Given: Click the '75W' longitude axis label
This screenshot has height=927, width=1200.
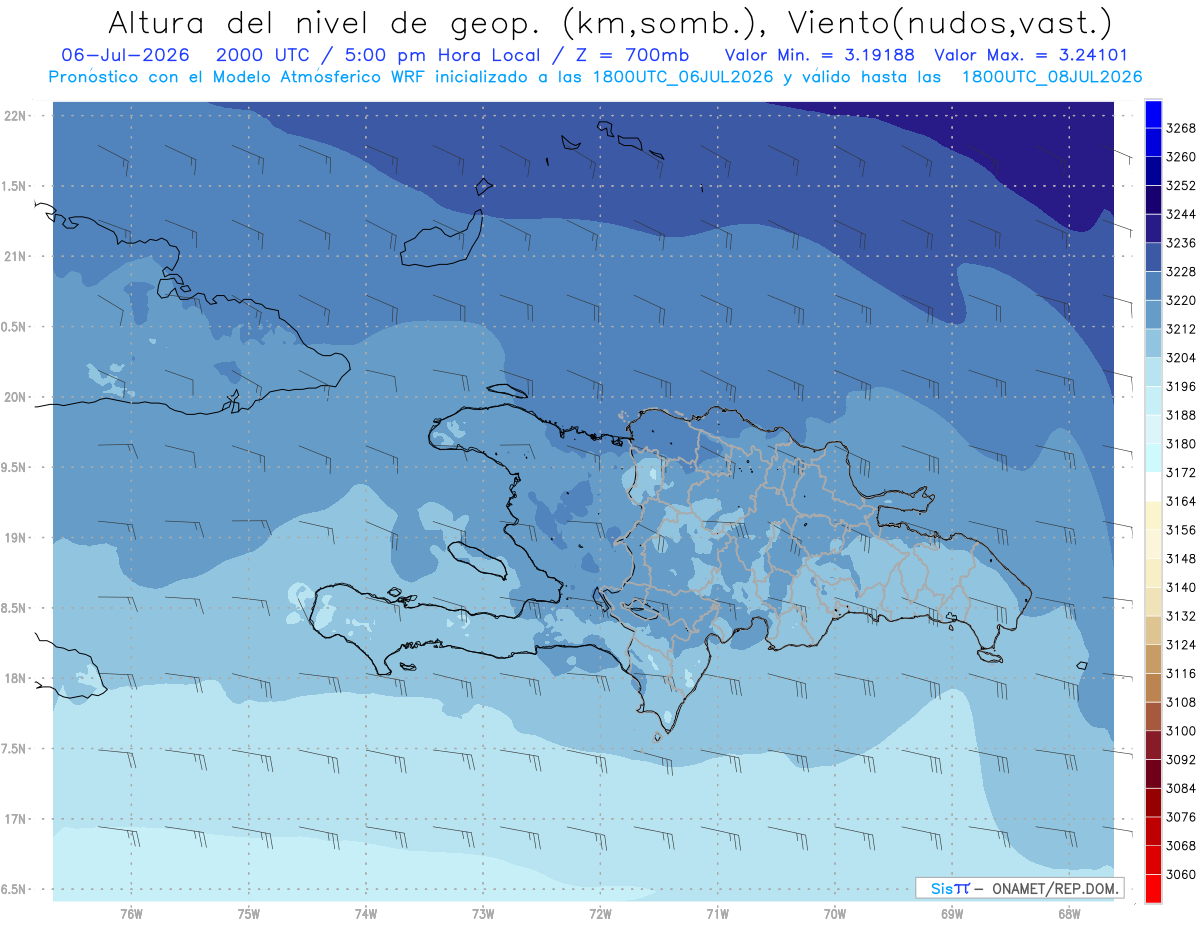Looking at the screenshot, I should (x=249, y=913).
